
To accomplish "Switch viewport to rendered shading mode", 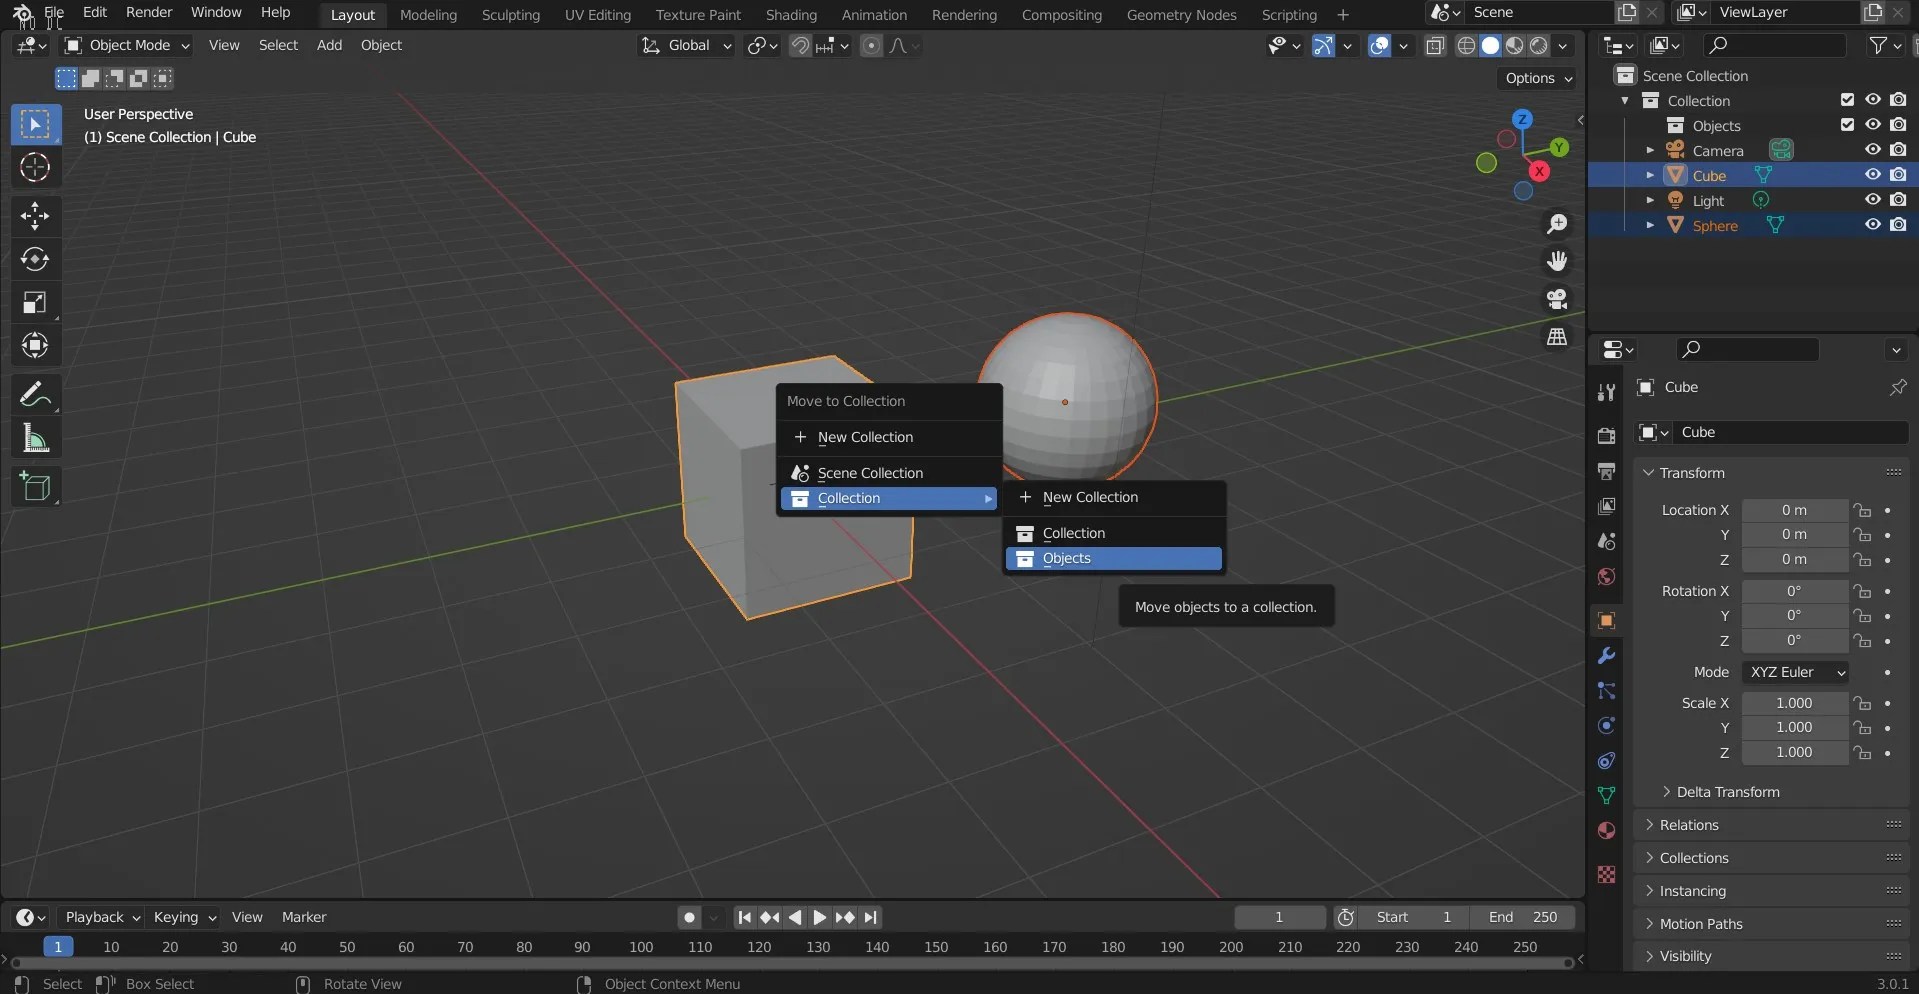I will coord(1540,46).
